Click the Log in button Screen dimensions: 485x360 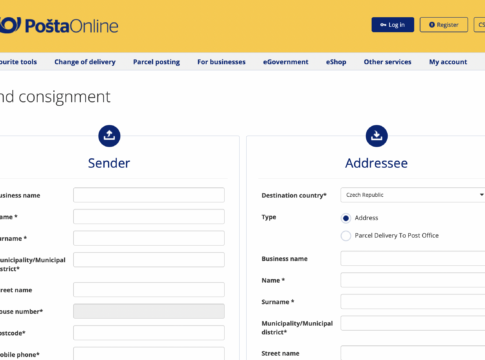pyautogui.click(x=393, y=25)
